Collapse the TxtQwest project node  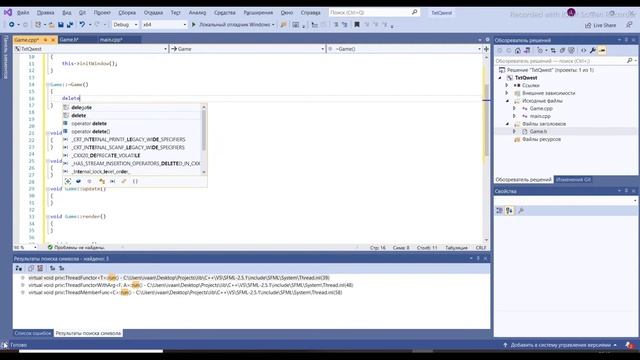pos(500,78)
